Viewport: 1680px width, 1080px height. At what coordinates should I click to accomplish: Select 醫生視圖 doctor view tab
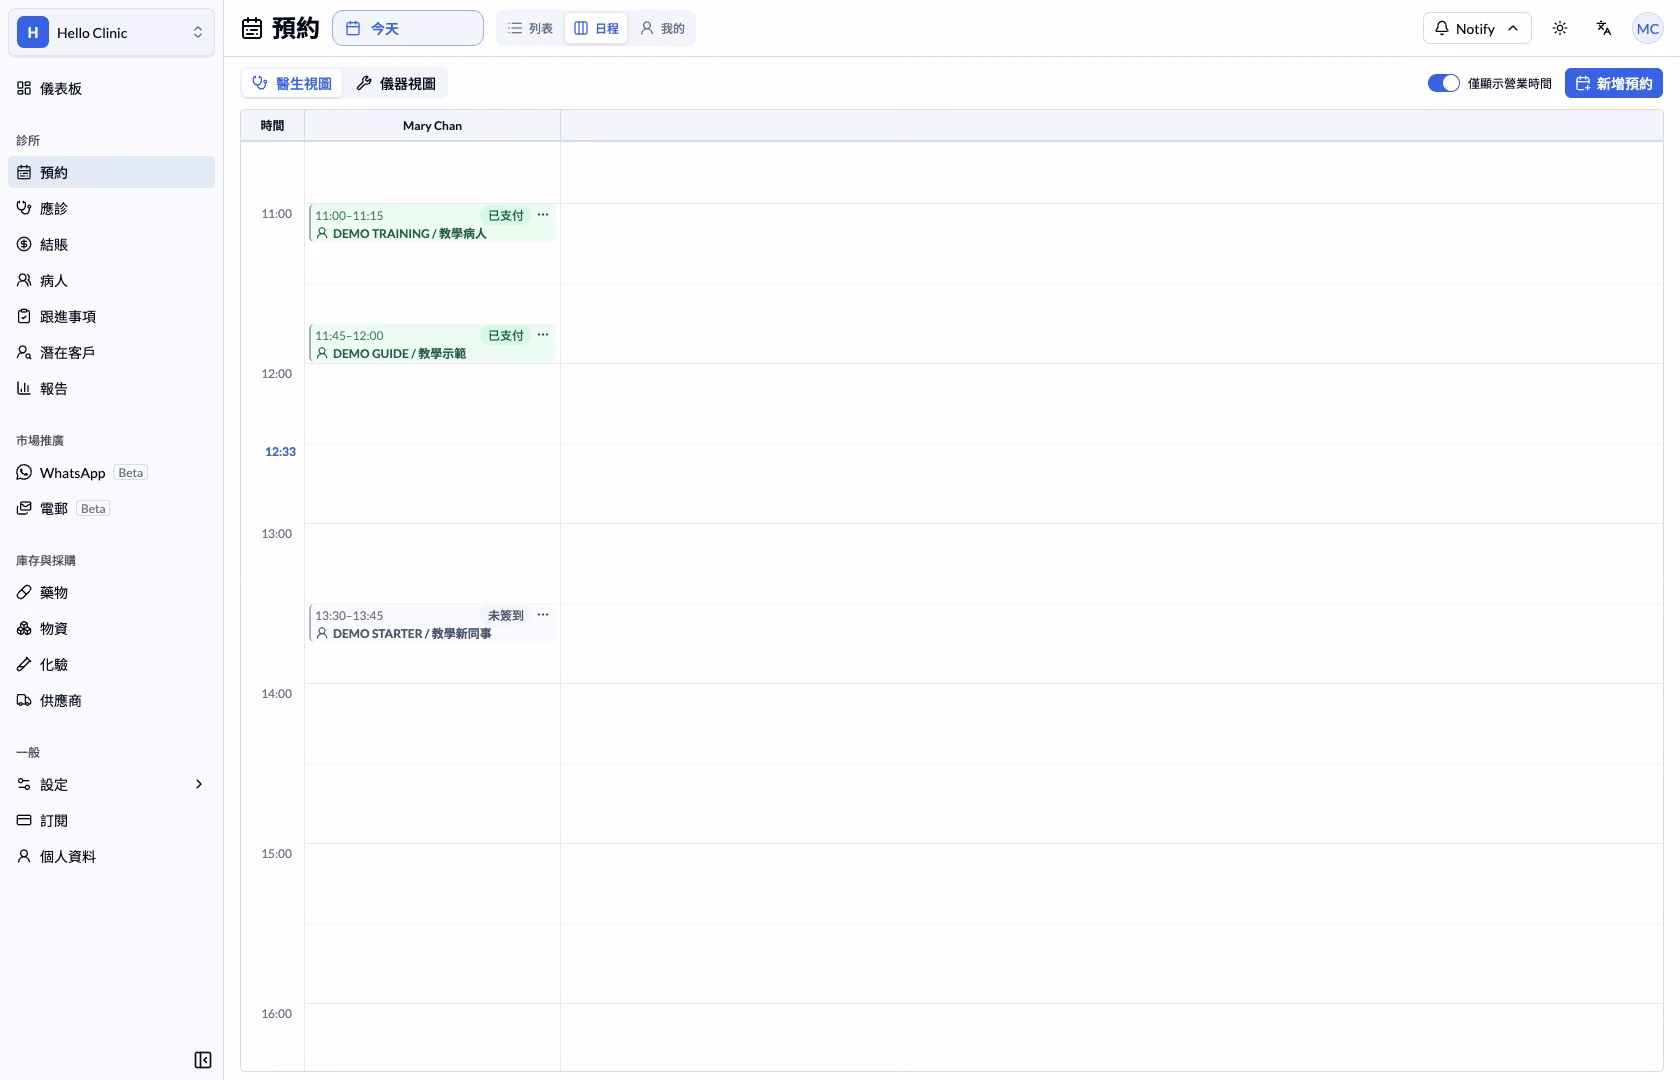coord(292,83)
